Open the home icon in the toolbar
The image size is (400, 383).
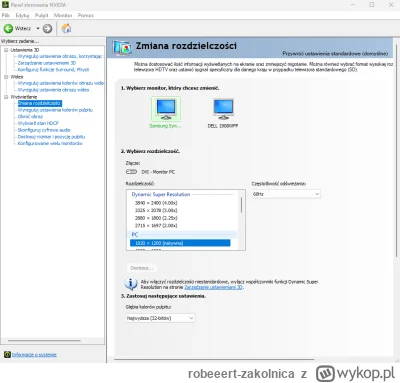66,28
